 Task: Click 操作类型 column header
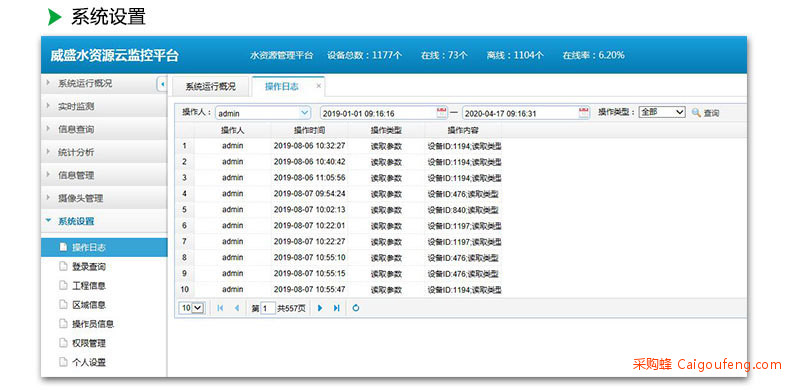(x=386, y=130)
